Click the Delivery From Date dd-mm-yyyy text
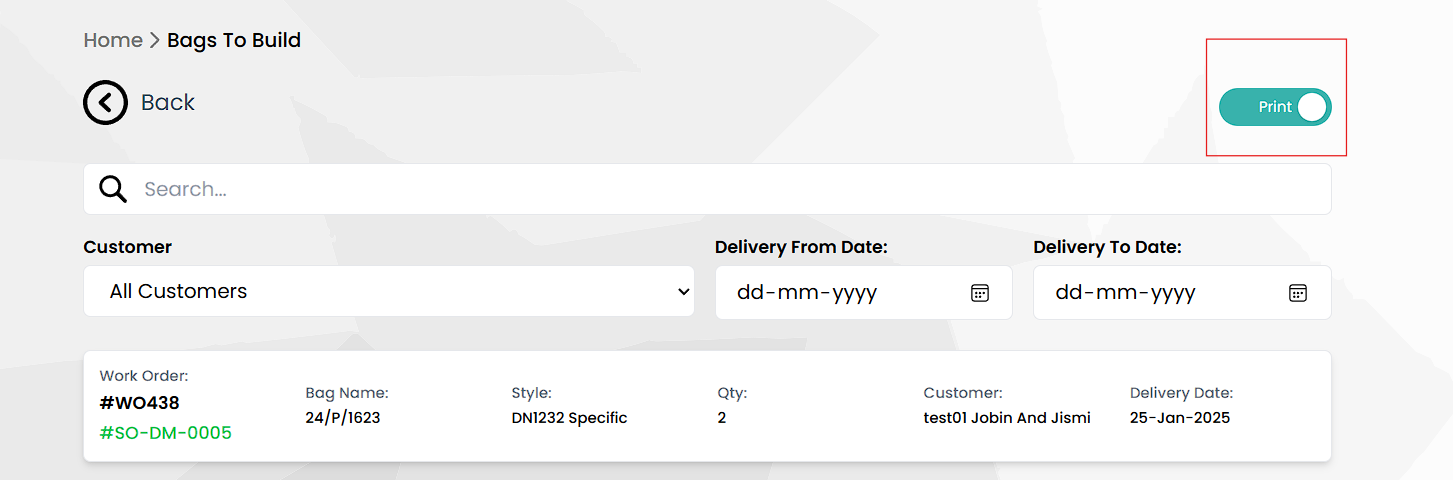This screenshot has height=480, width=1453. pos(807,293)
